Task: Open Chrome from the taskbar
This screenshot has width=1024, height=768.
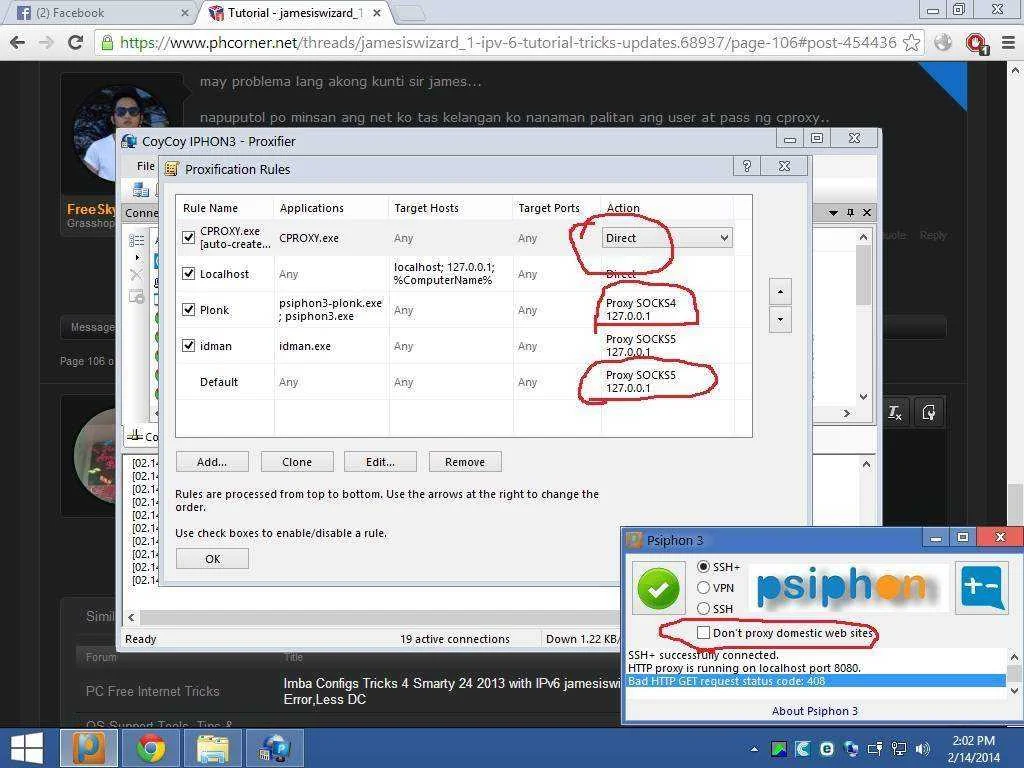Action: point(151,748)
